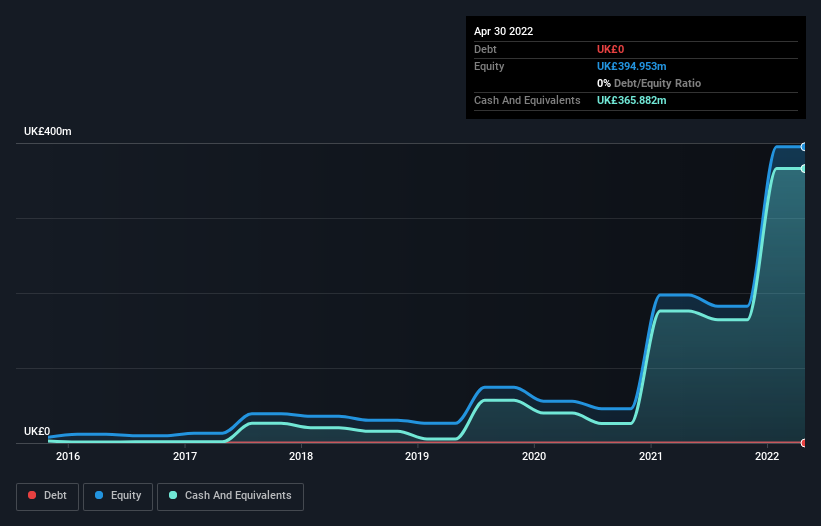Click the Equity row label in tooltip

click(x=489, y=66)
